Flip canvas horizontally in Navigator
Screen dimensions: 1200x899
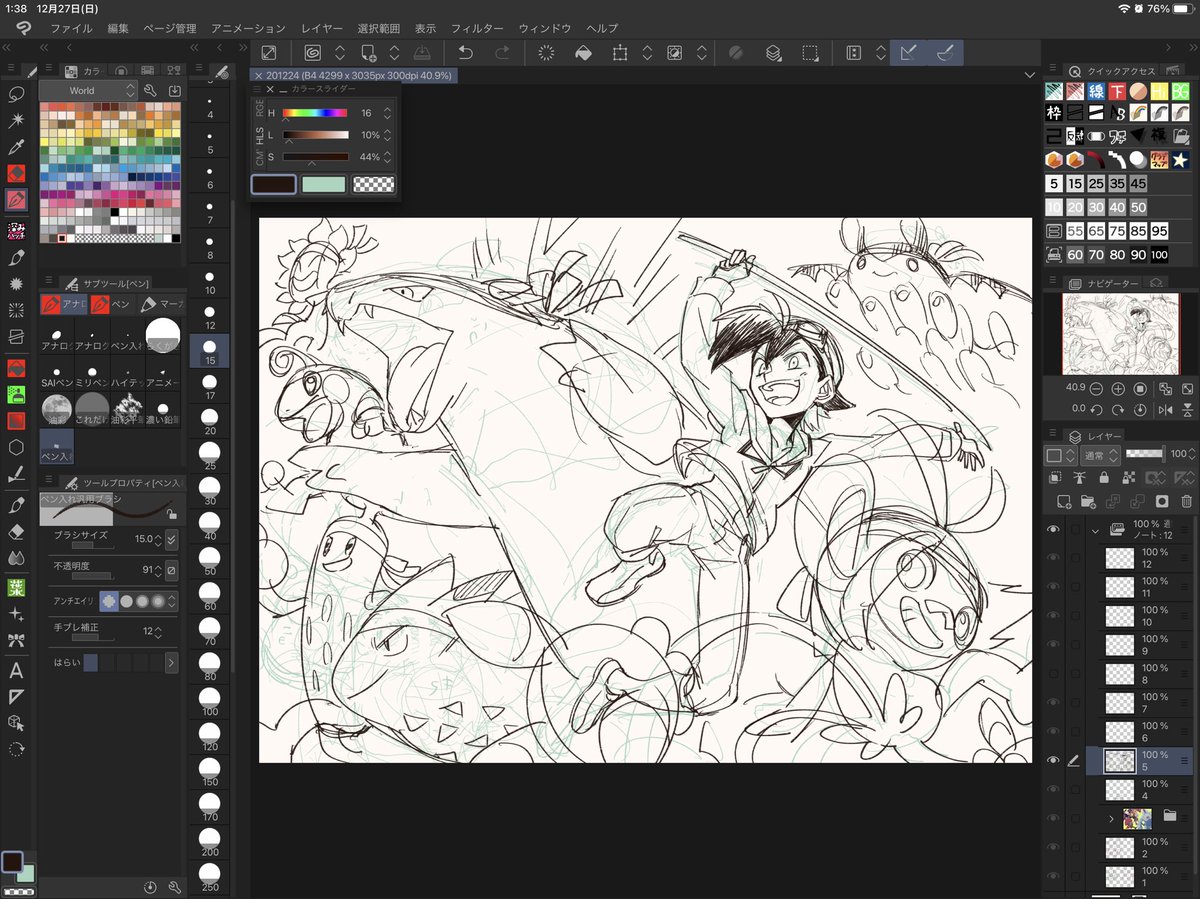tap(1165, 410)
